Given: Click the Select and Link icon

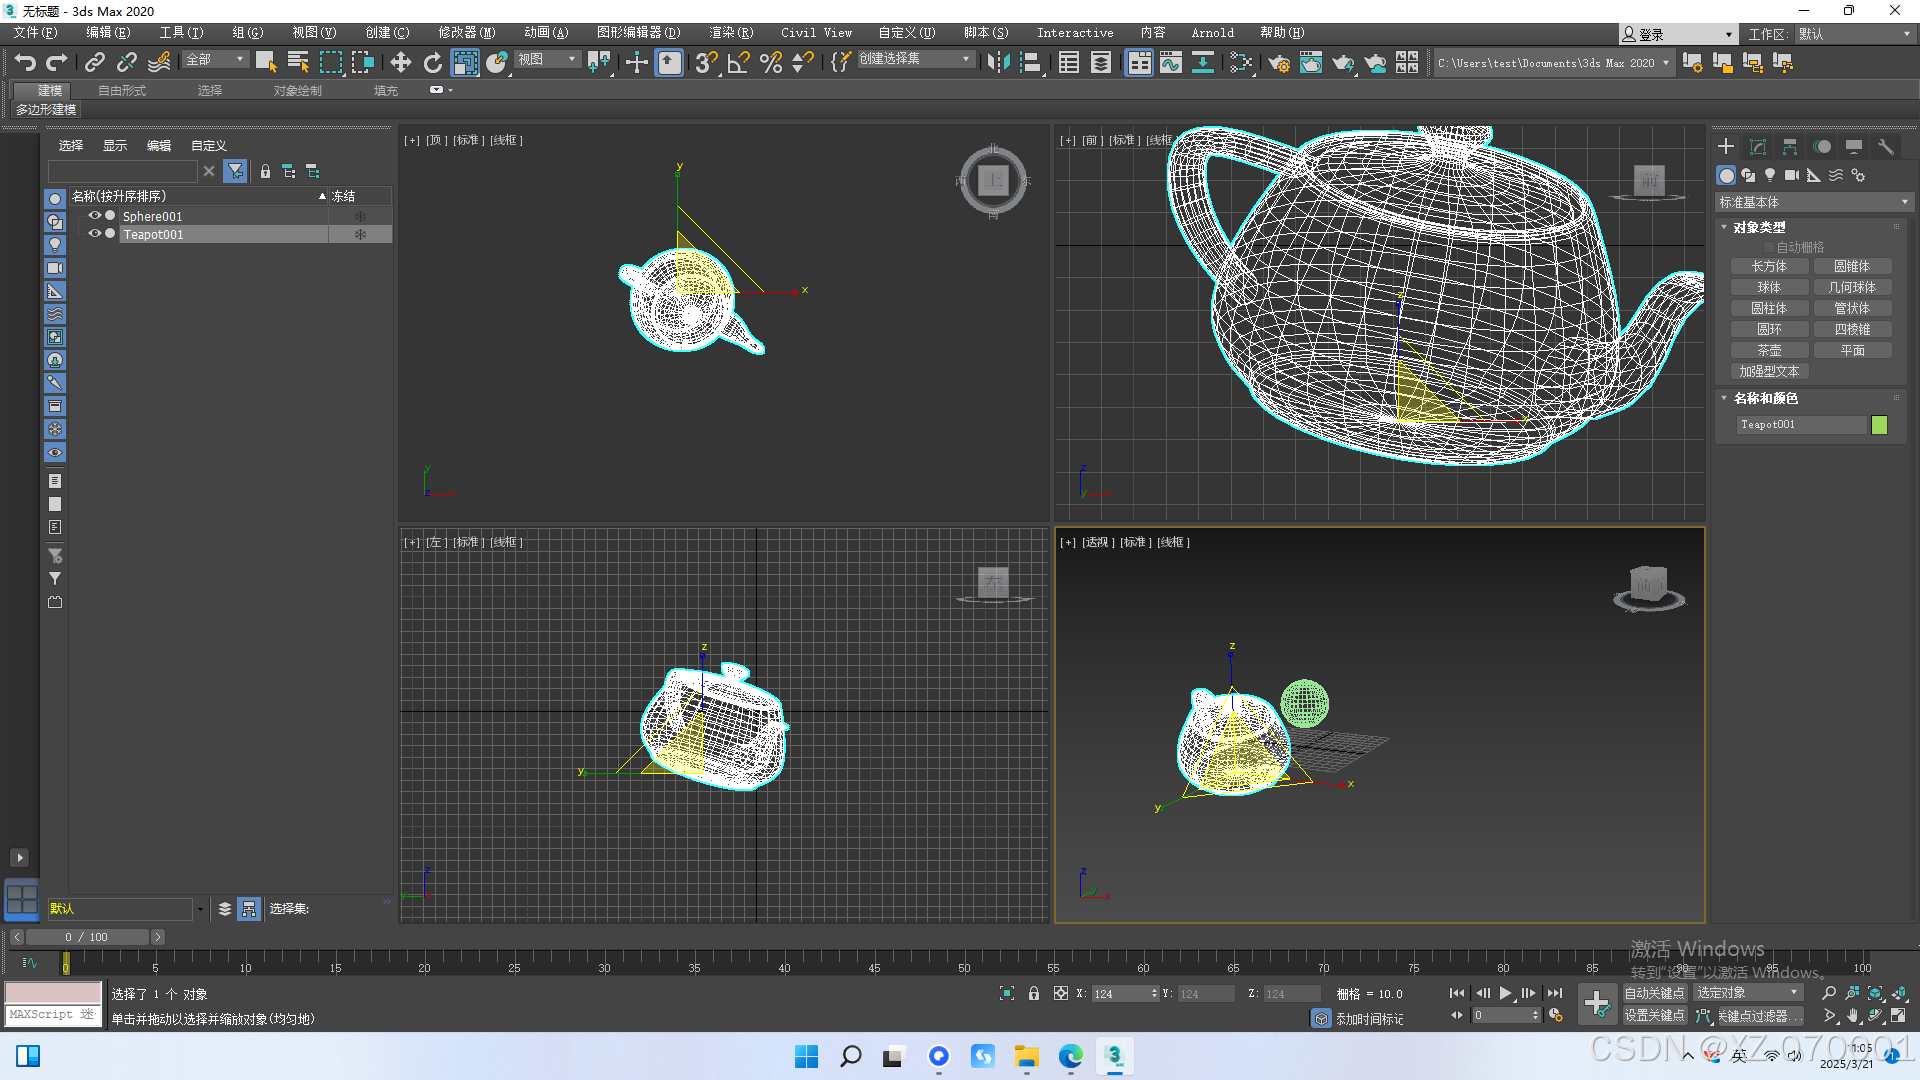Looking at the screenshot, I should click(x=94, y=63).
